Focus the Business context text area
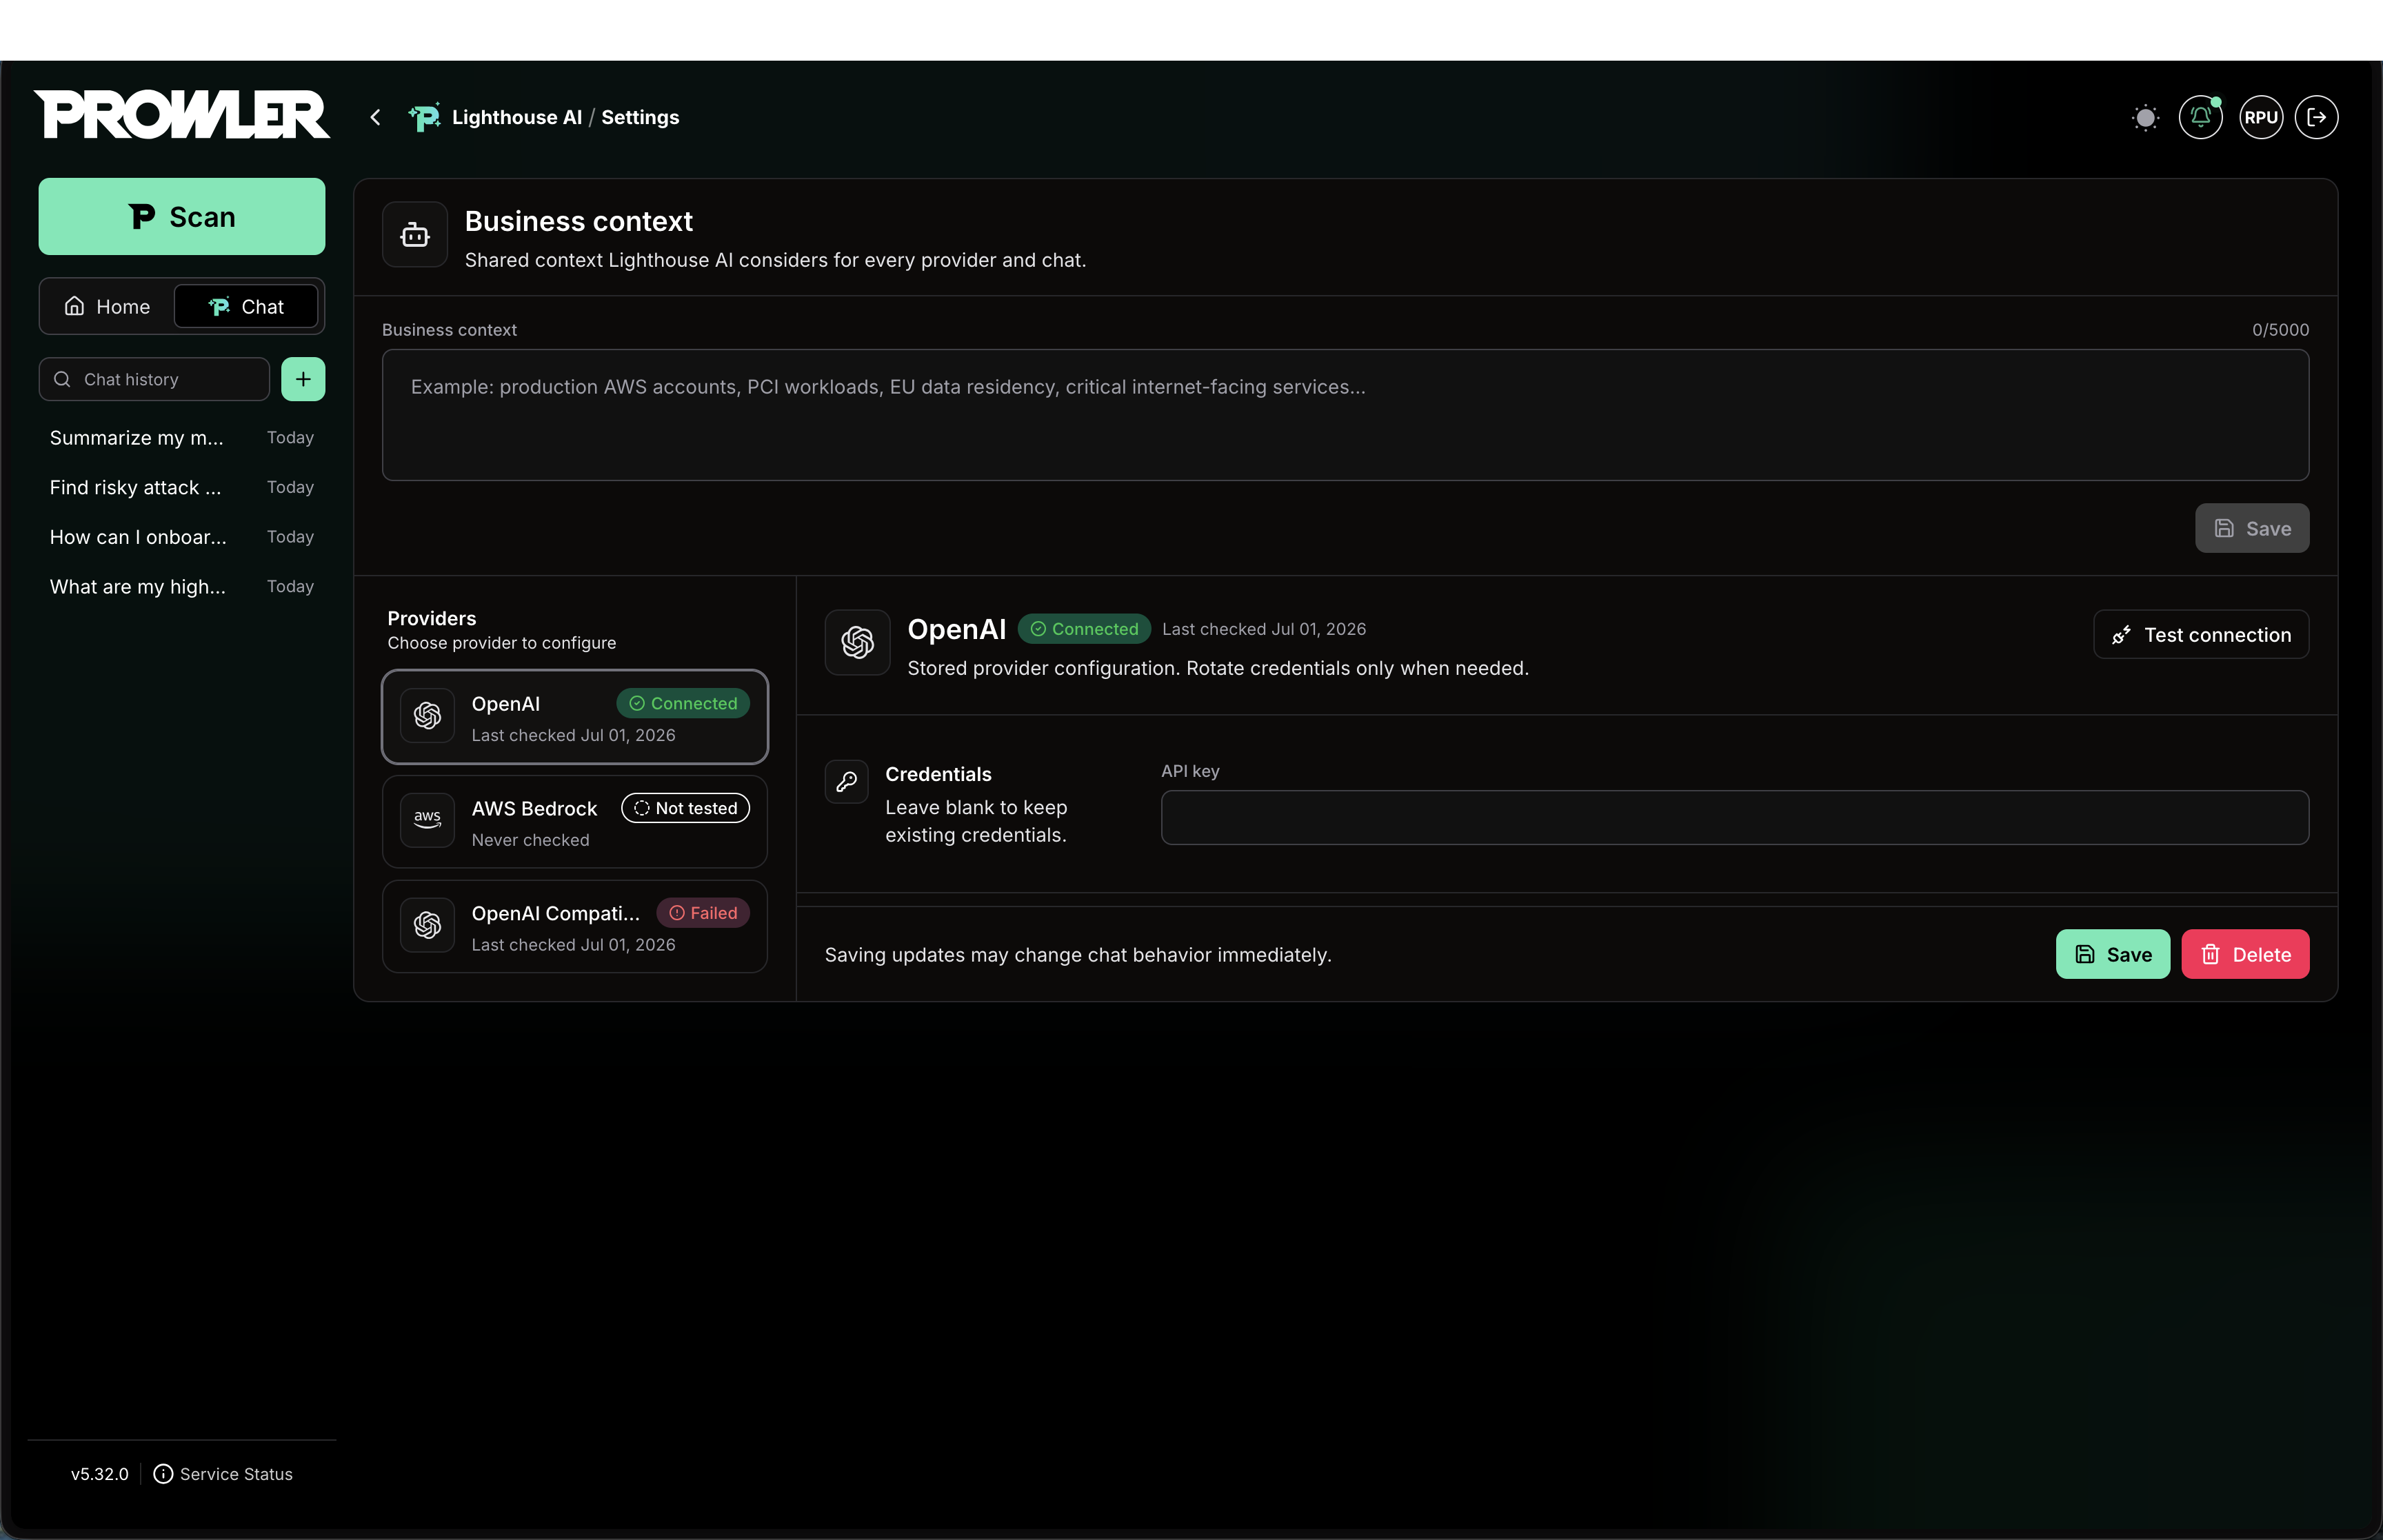 click(x=1345, y=415)
